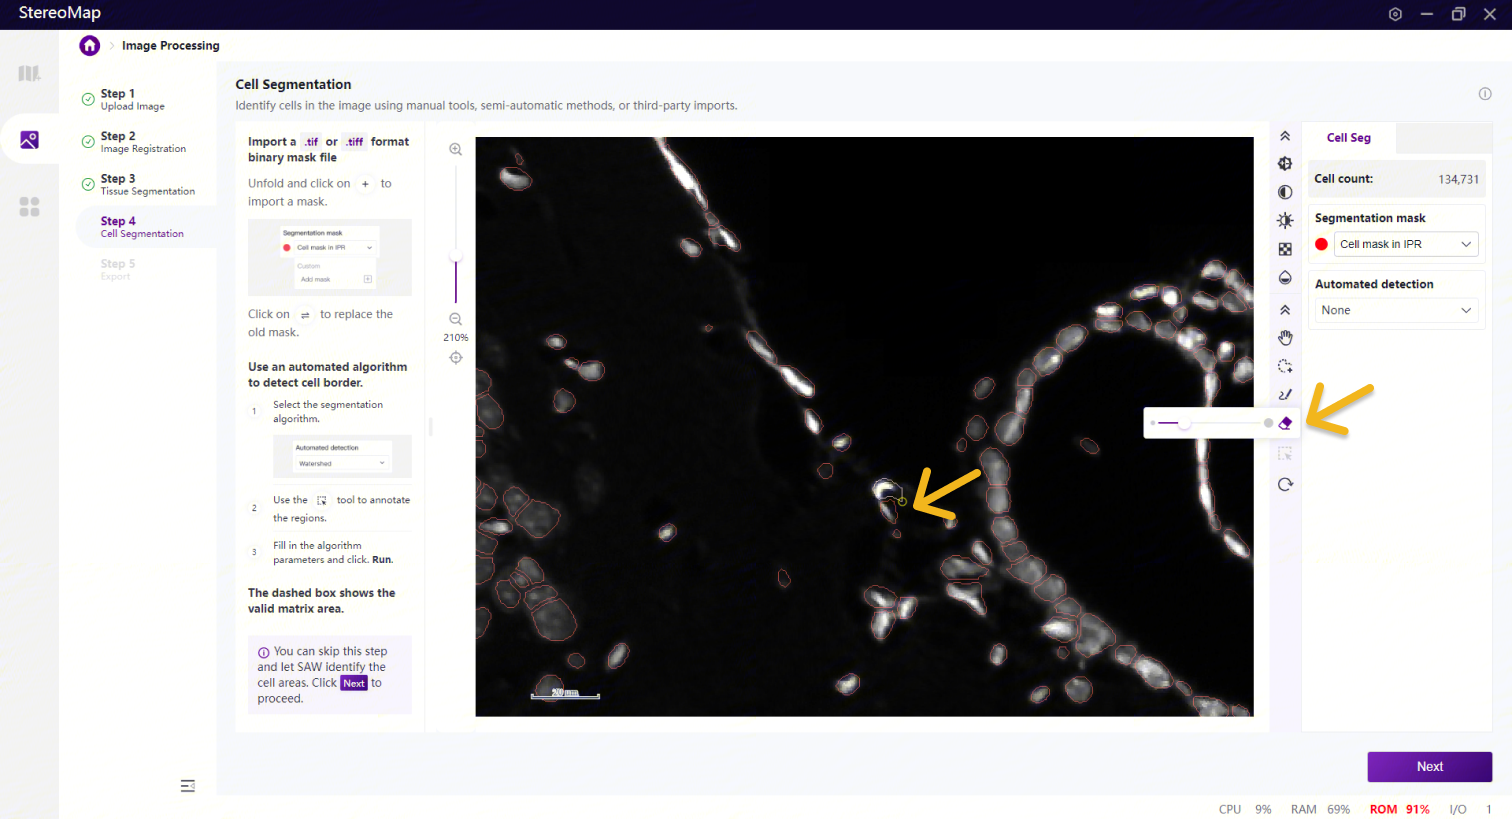Click the large dot for maximum eraser size
1512x819 pixels.
tap(1269, 423)
